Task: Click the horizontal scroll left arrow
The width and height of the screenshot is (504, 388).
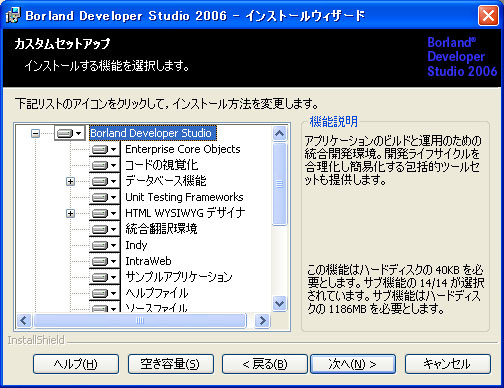Action: (x=24, y=321)
